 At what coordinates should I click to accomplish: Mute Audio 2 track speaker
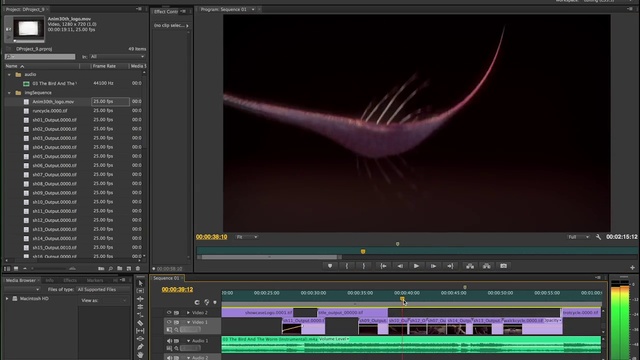pos(169,358)
